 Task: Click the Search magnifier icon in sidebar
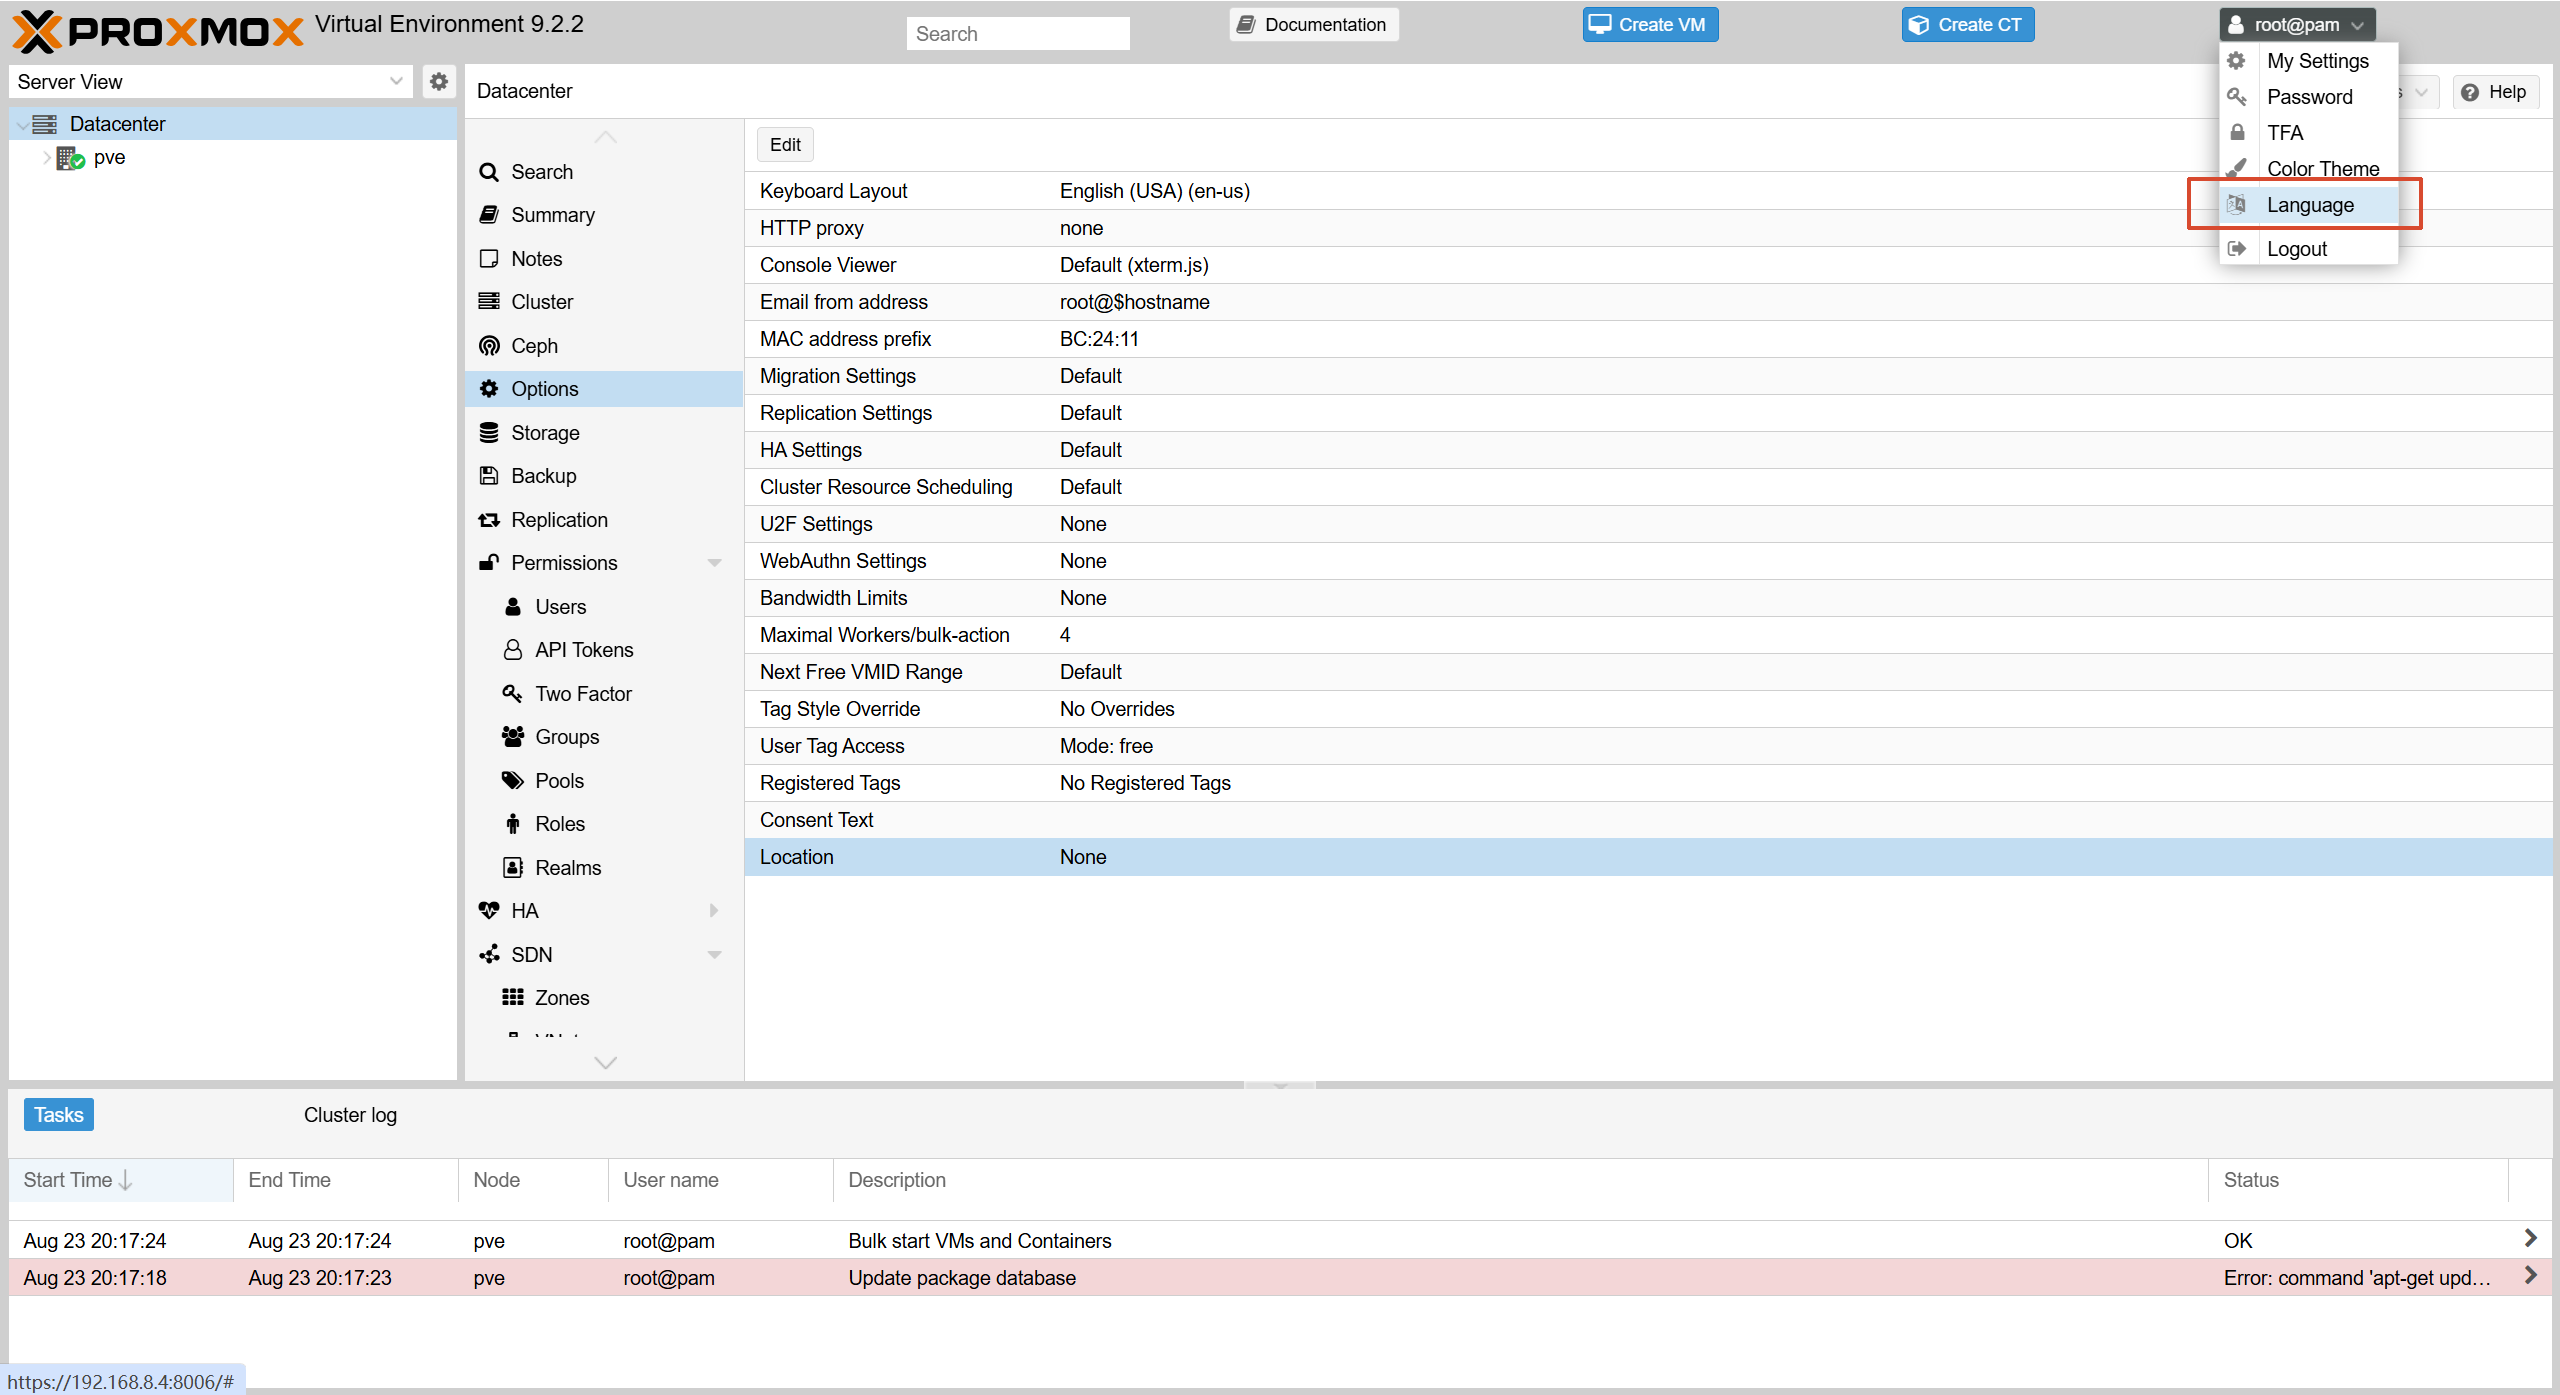489,172
